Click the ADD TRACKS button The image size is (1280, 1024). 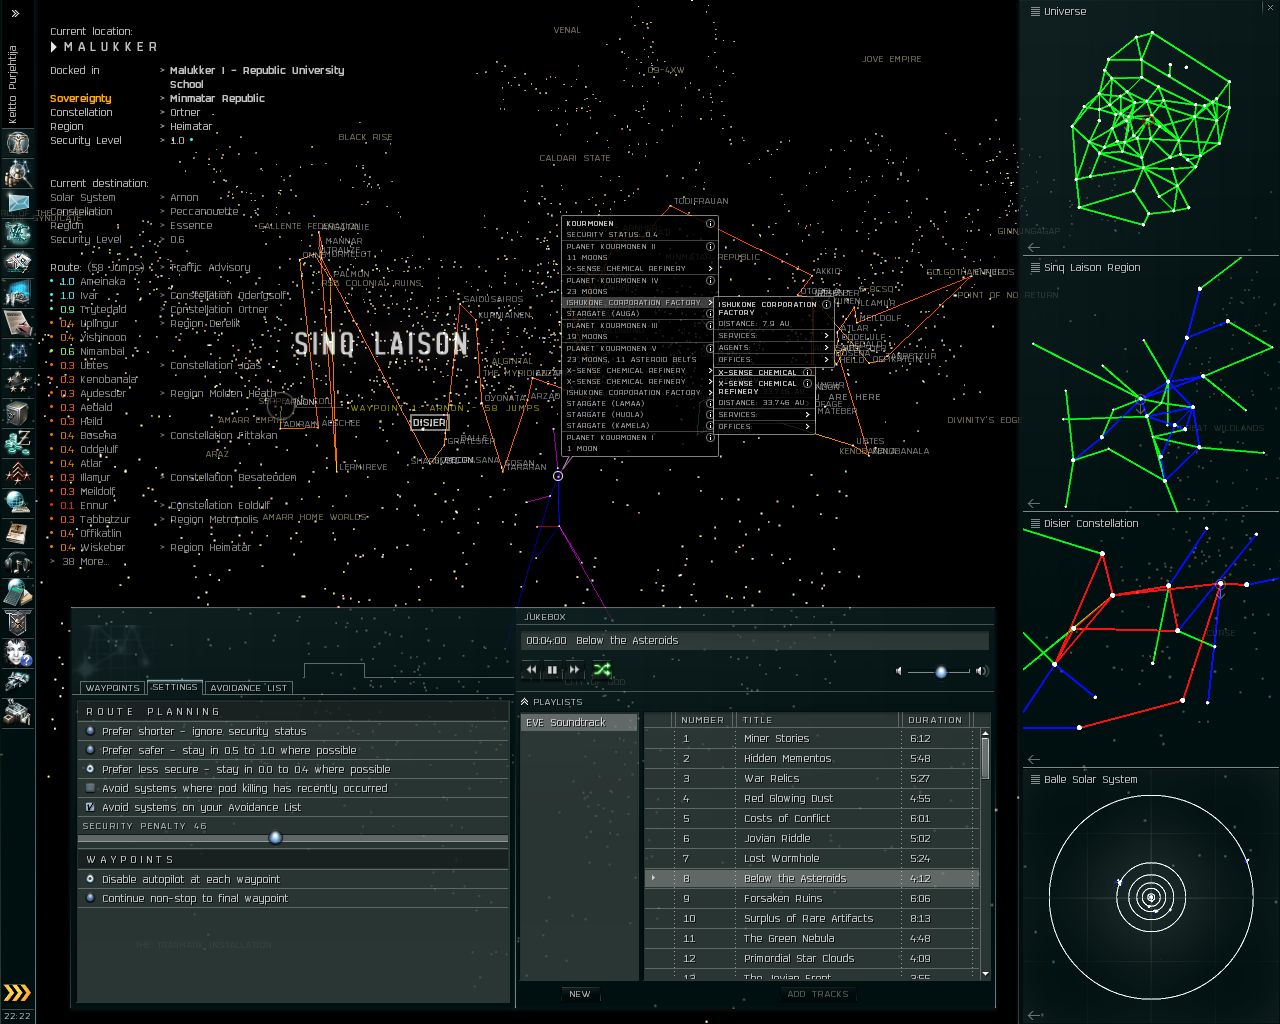pyautogui.click(x=818, y=994)
